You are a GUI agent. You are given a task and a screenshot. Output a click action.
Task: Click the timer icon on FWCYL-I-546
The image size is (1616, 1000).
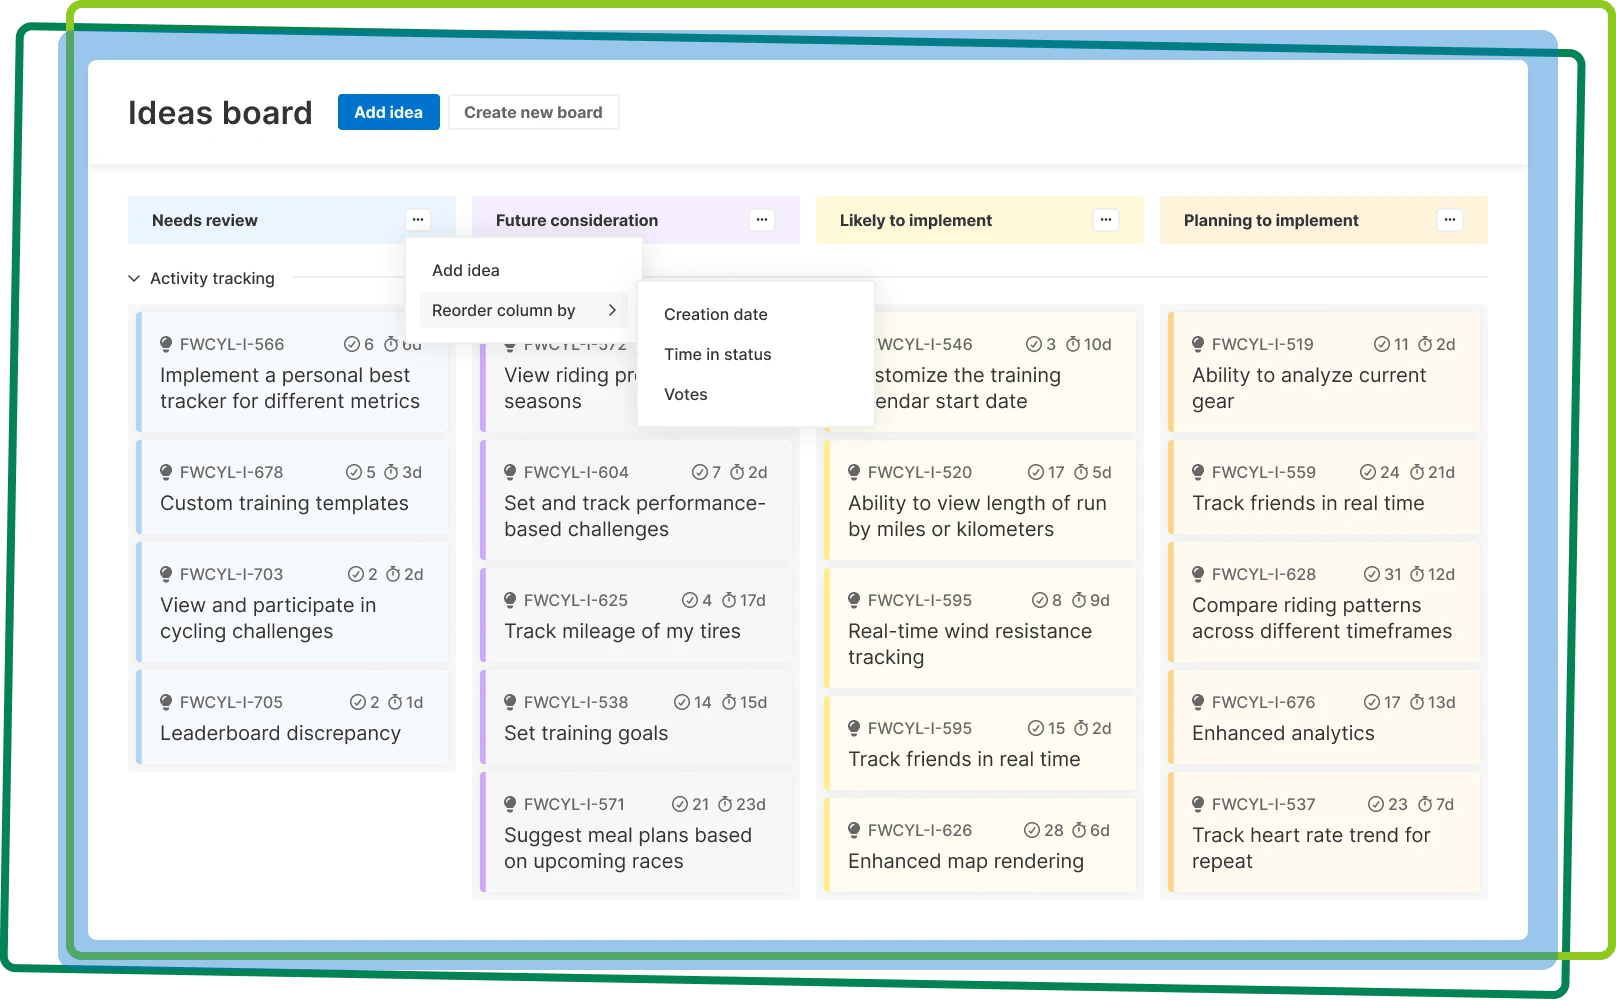click(x=1073, y=344)
